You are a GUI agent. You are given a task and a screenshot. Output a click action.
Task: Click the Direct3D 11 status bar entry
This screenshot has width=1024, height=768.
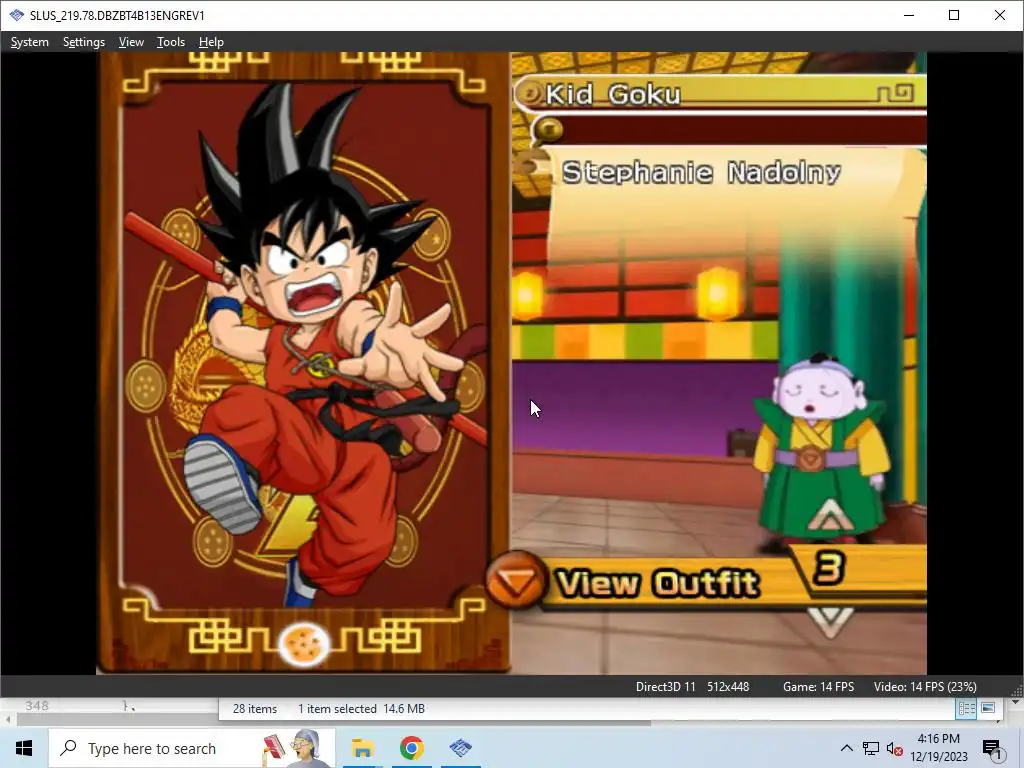(x=665, y=687)
